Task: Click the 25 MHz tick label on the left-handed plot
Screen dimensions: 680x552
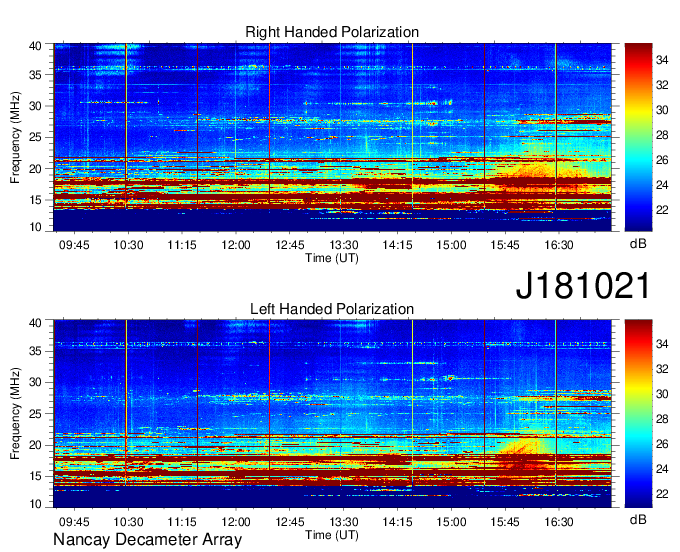Action: coord(36,414)
